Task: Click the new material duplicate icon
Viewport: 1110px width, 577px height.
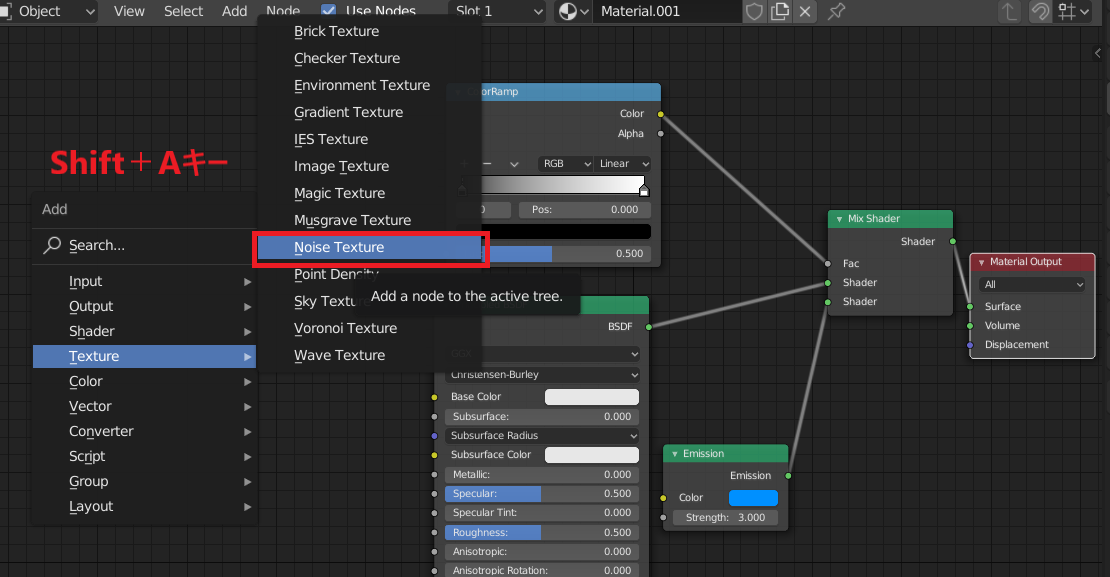Action: click(x=779, y=11)
